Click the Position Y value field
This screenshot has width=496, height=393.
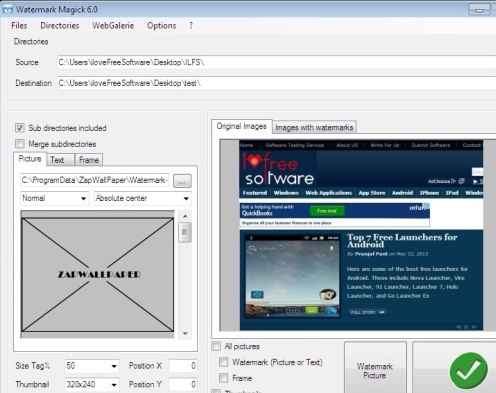(x=183, y=384)
